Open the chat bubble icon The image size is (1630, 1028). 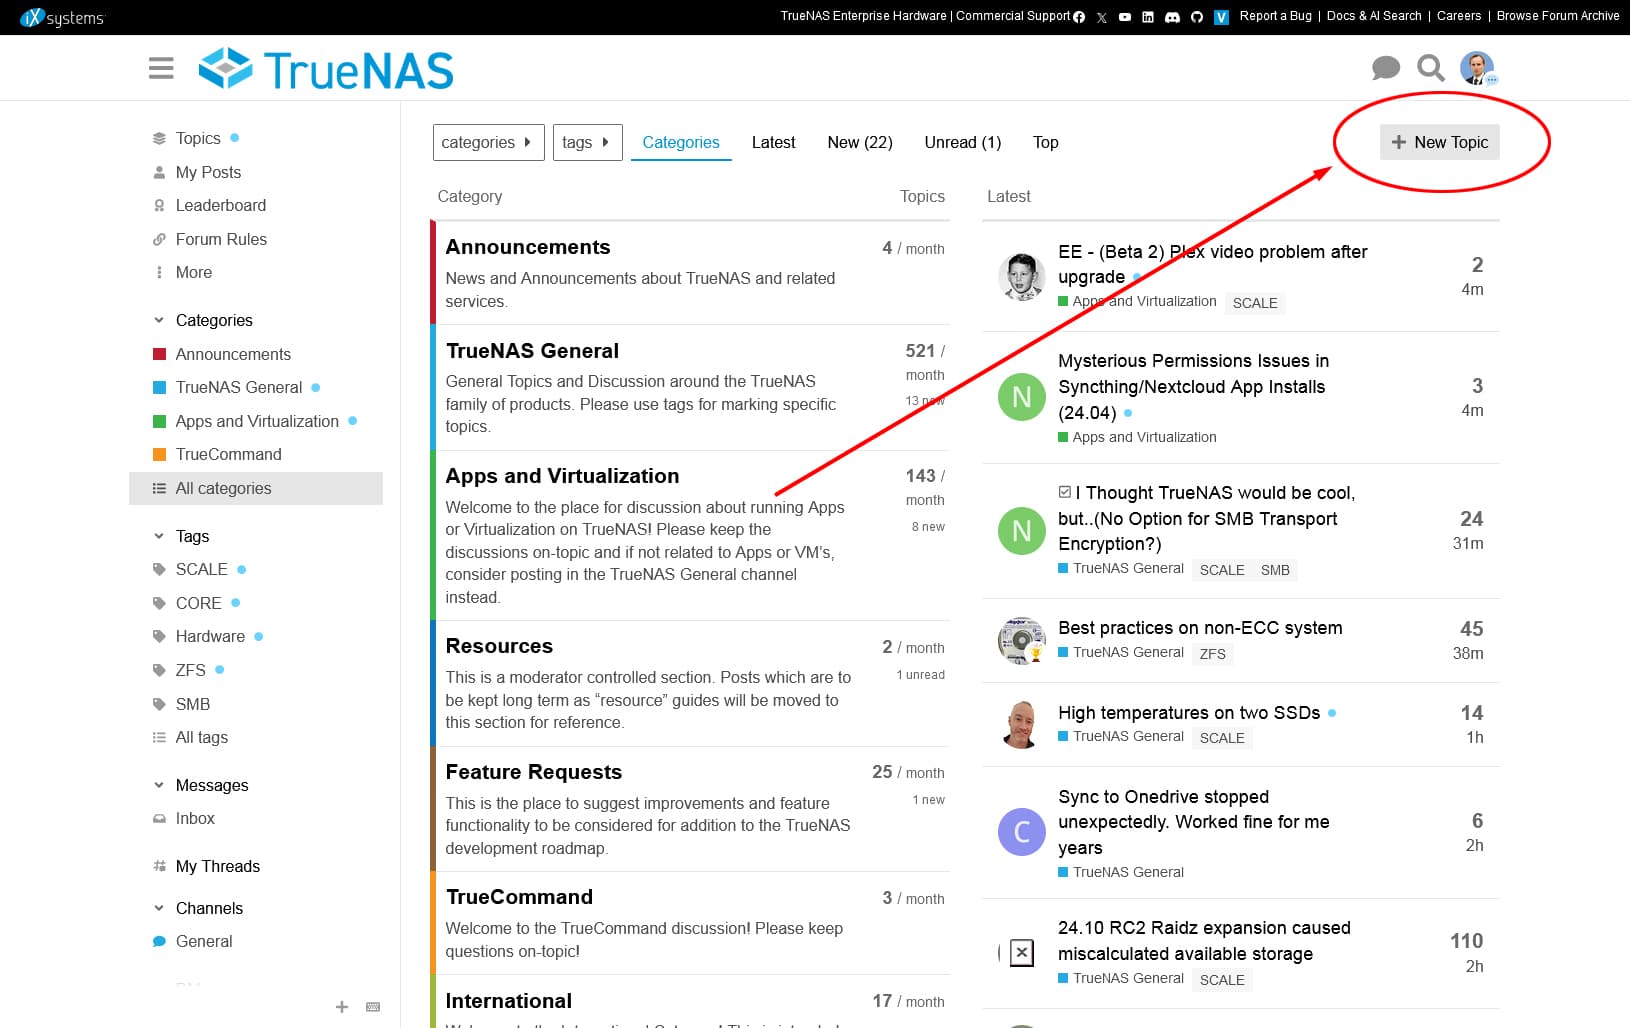[1385, 68]
